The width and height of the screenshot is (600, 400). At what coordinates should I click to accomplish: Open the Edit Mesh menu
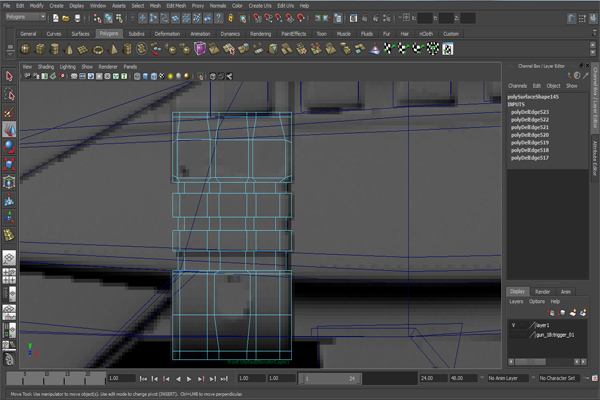(176, 6)
